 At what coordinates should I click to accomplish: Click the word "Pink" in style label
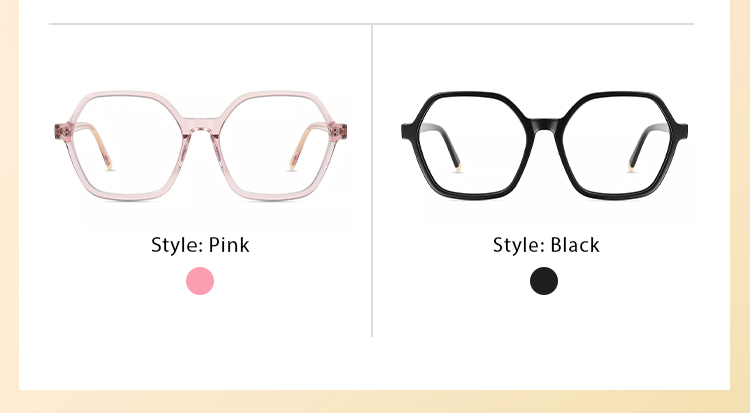tap(229, 245)
